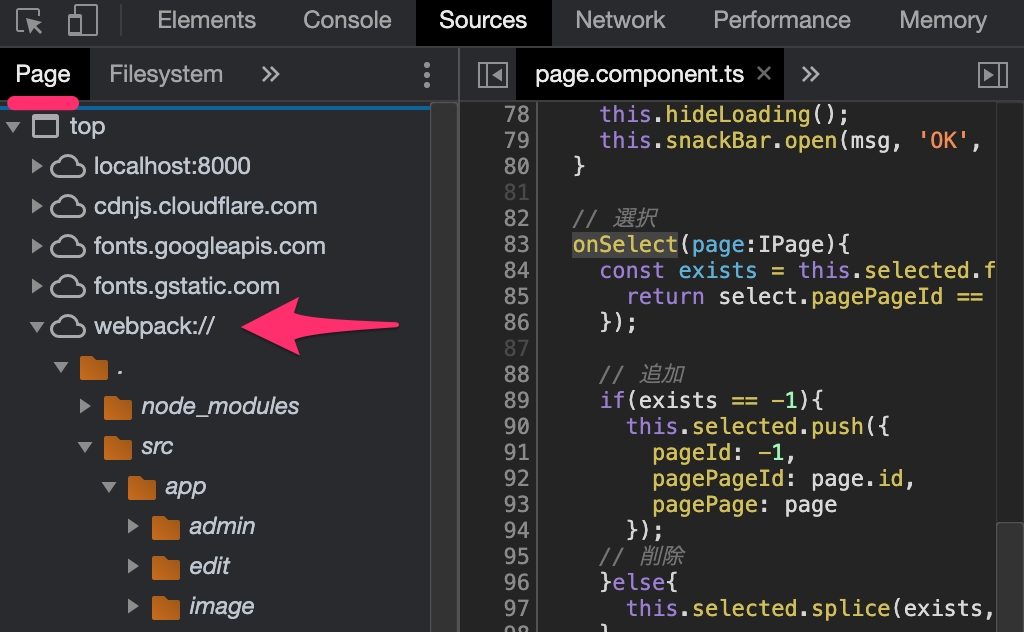Select the cdnjs.cloudflare.com label

click(206, 206)
